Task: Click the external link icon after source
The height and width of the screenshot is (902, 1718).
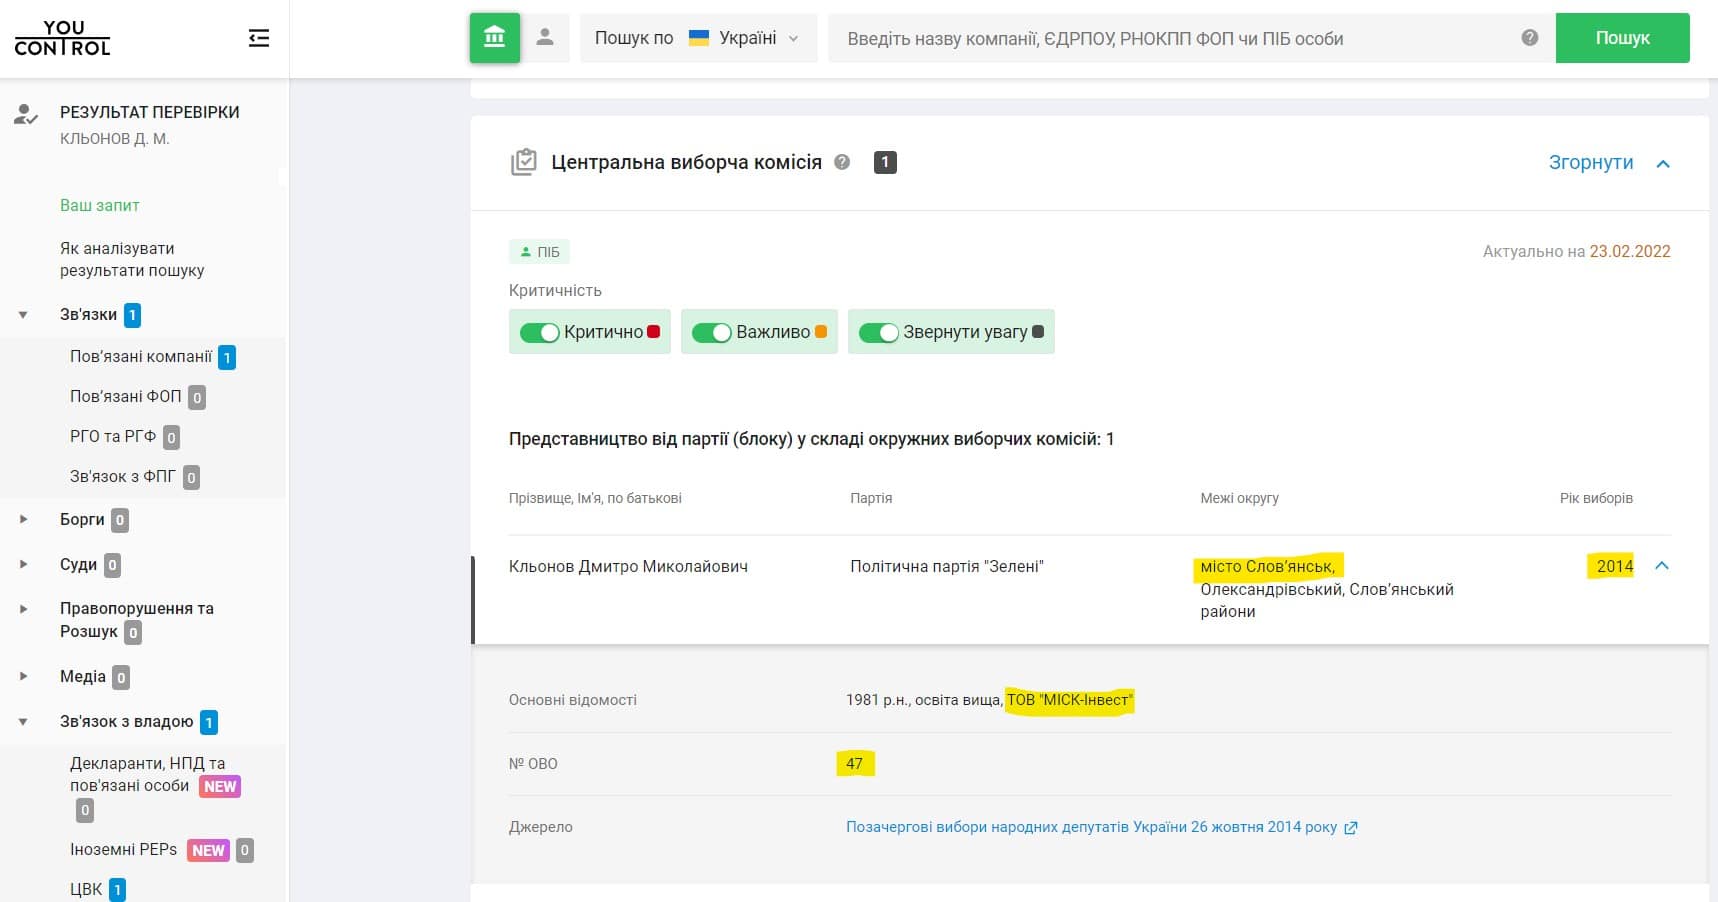Action: (1350, 828)
